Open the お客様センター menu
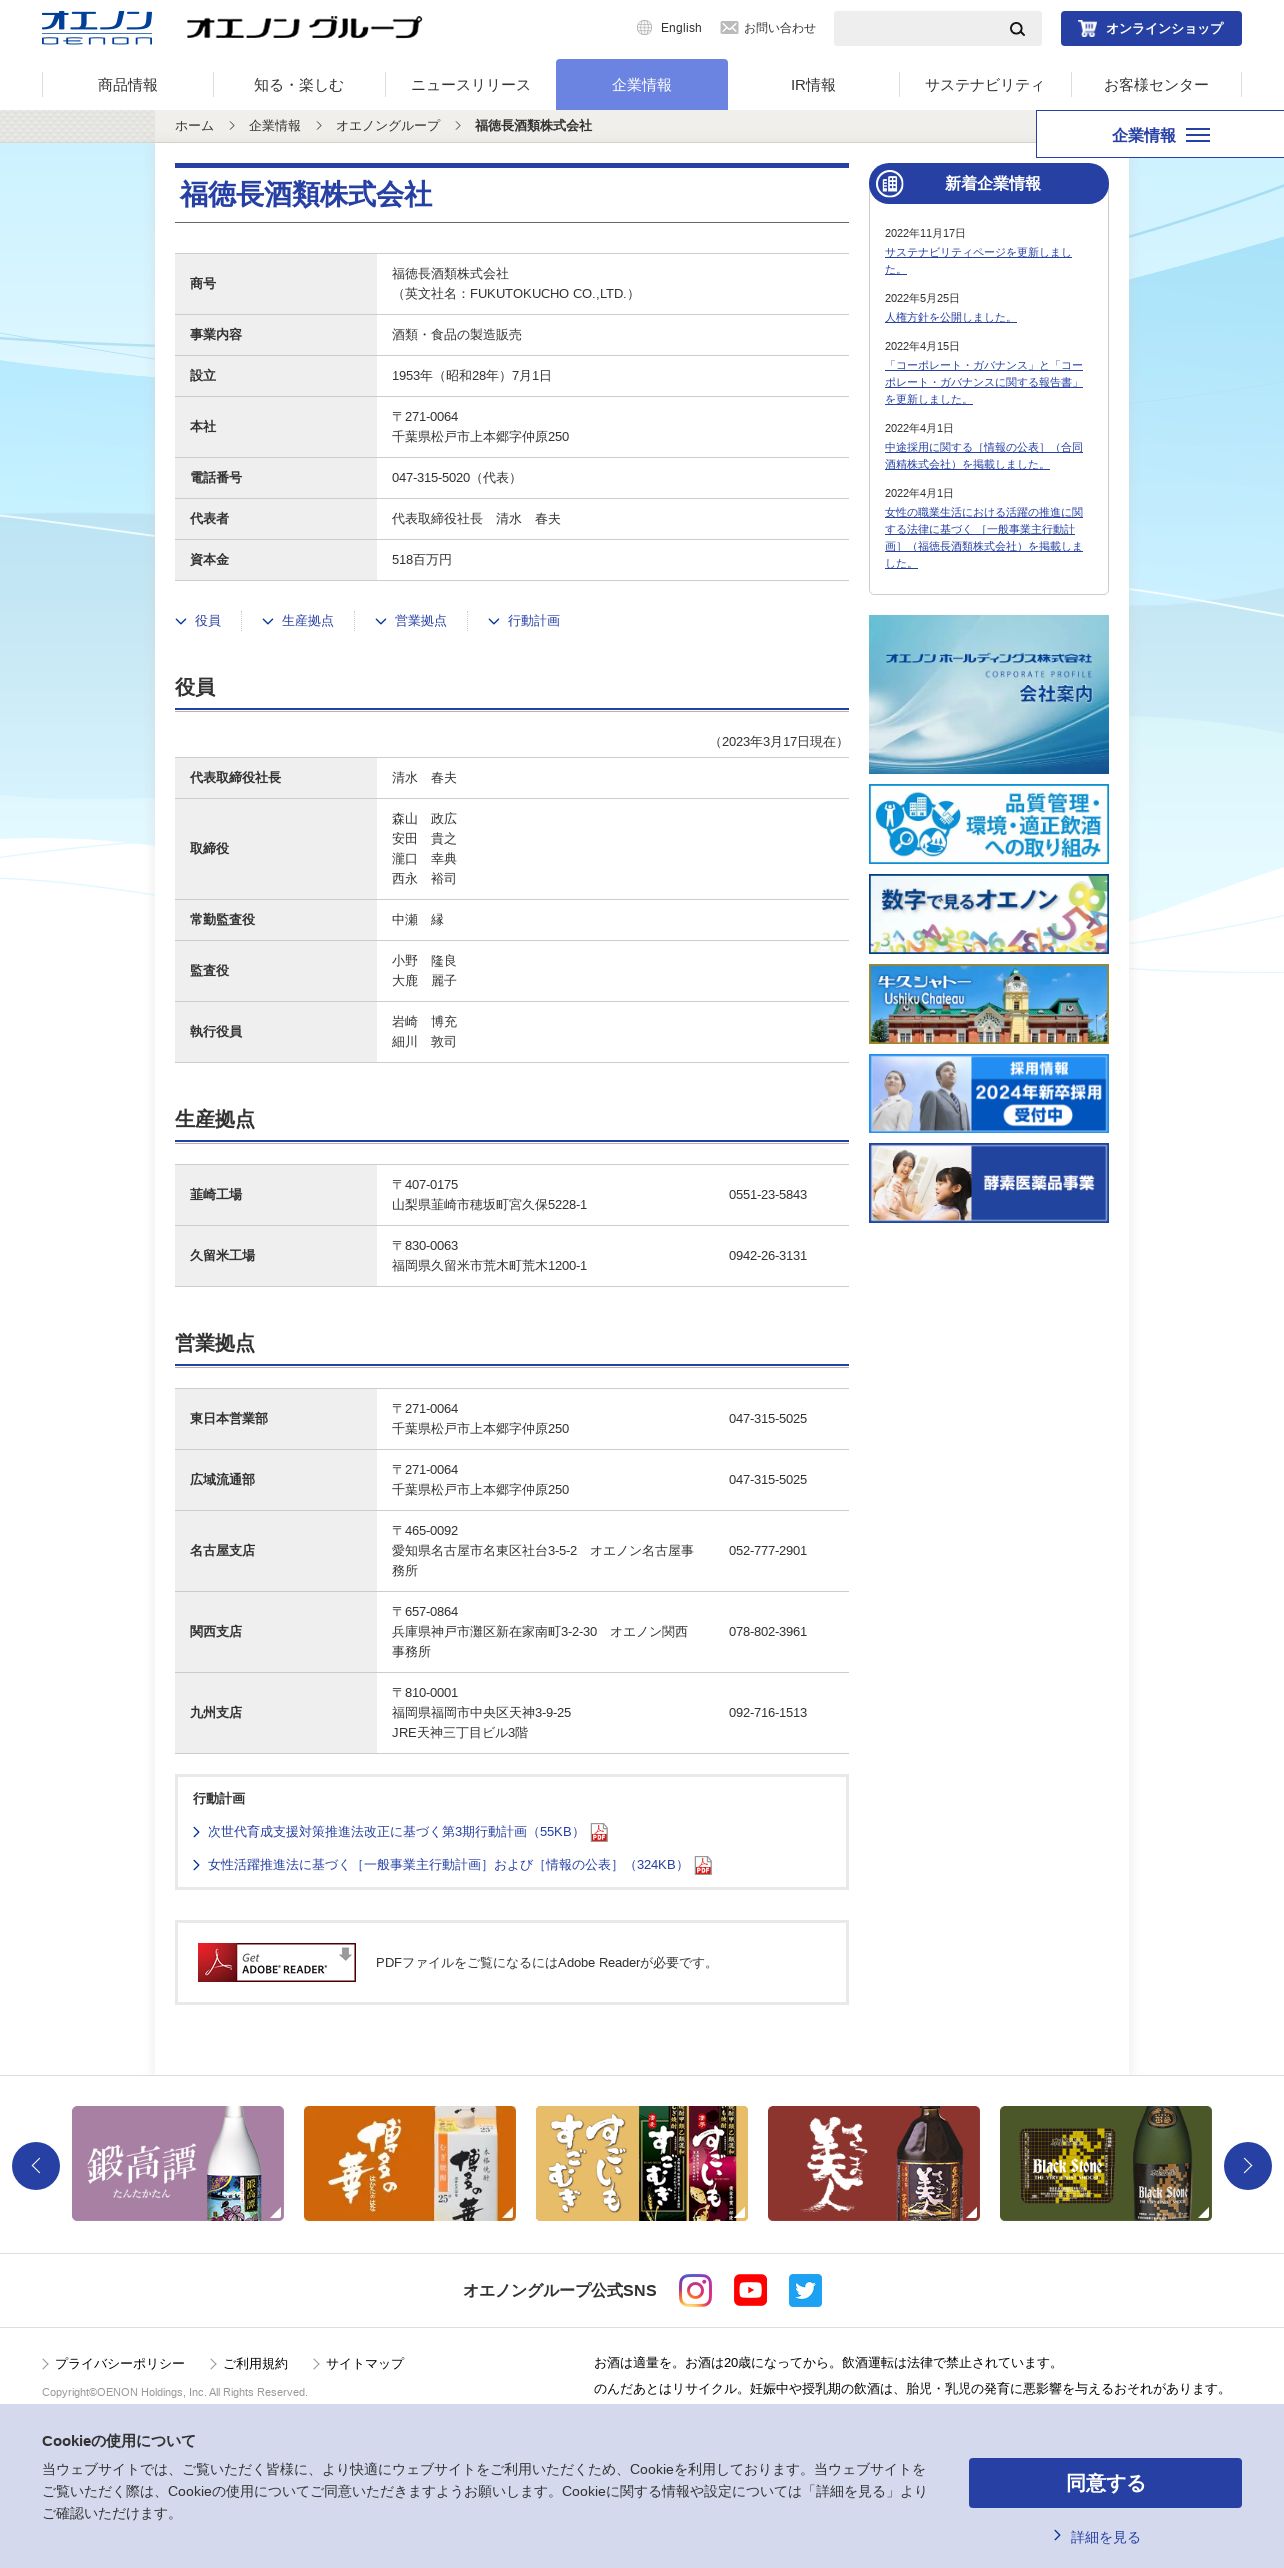 point(1156,85)
